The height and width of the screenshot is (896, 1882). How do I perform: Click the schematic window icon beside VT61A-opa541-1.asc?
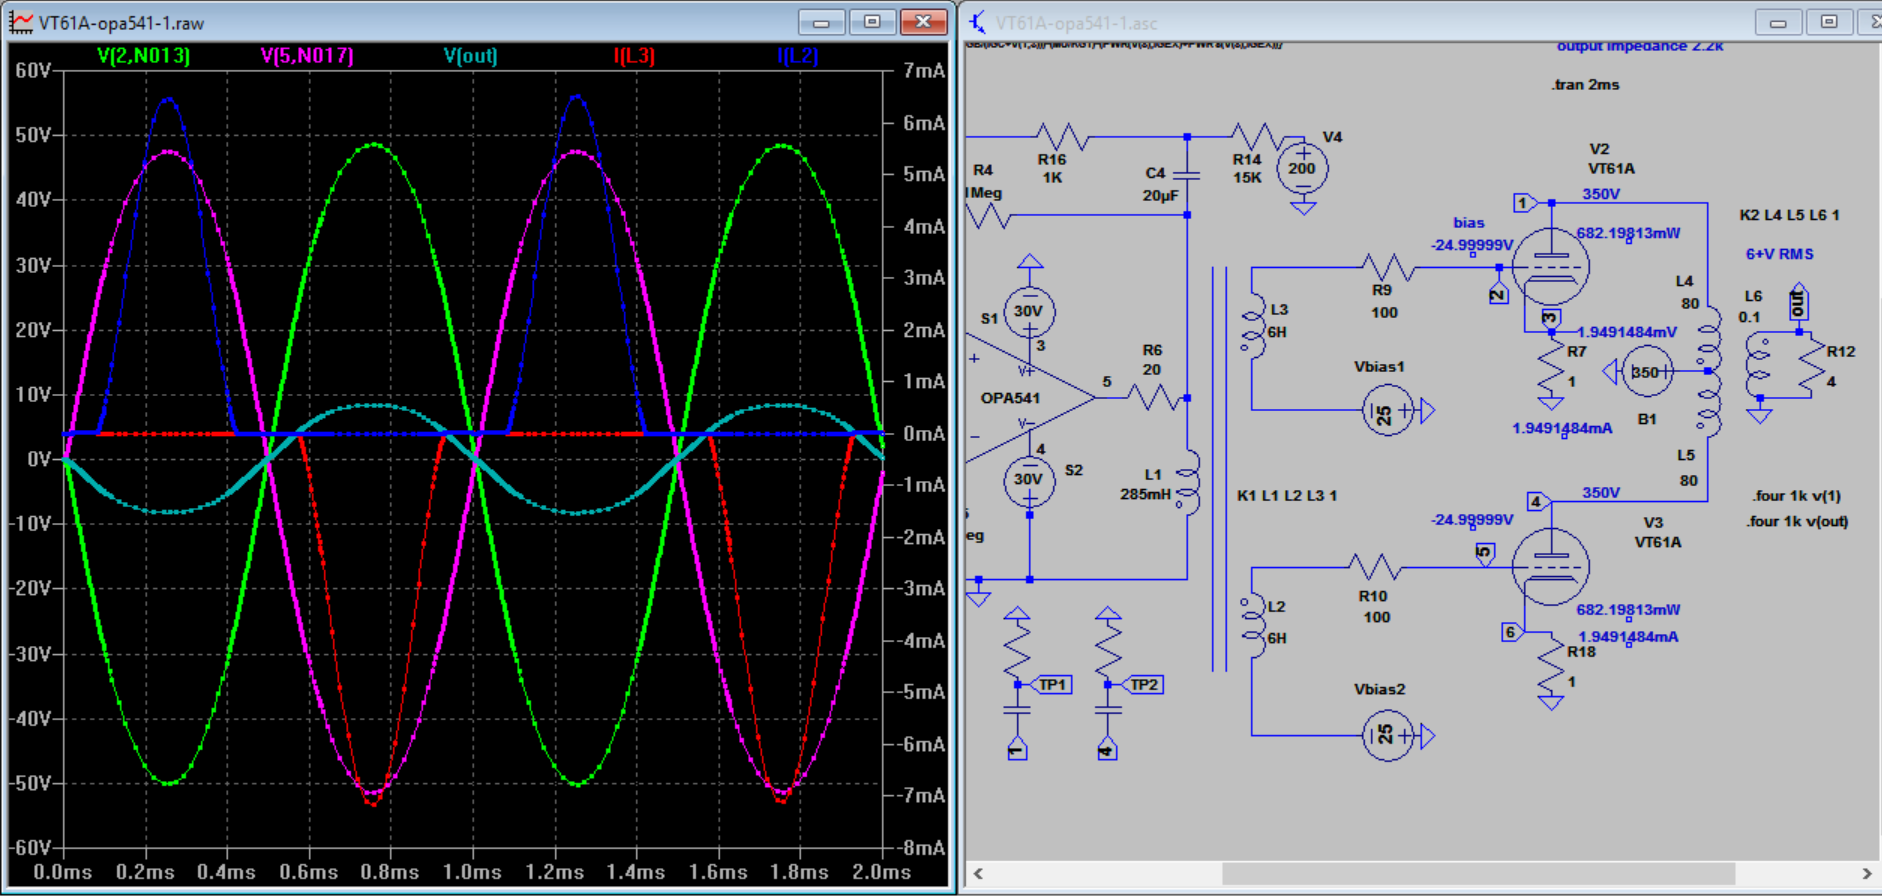pos(977,22)
